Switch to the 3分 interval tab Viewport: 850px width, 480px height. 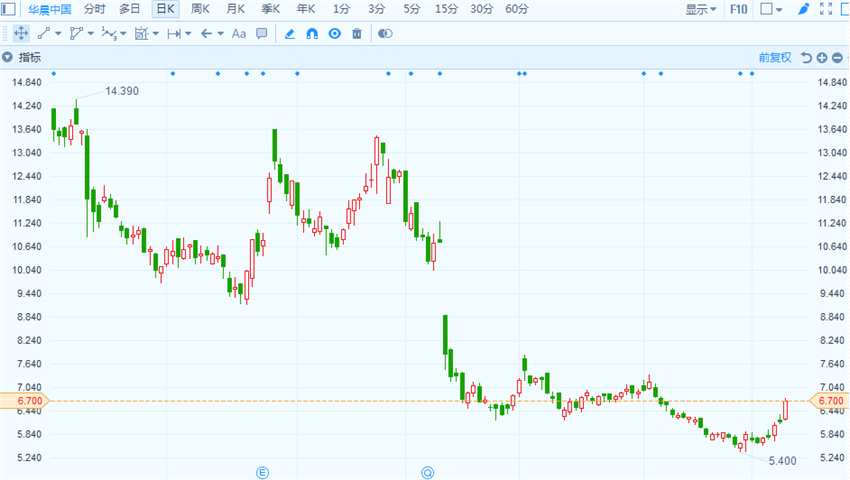pos(376,9)
